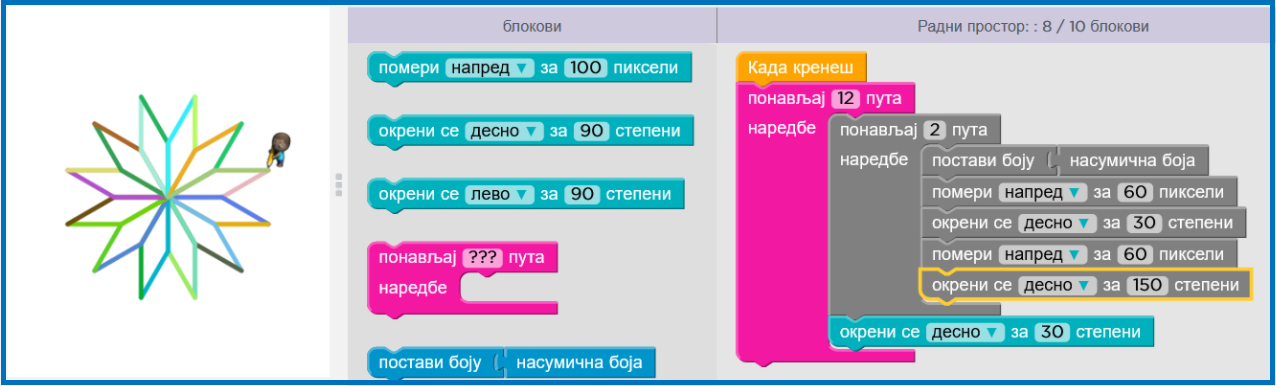This screenshot has width=1276, height=386.
Task: Select the orange 'Када кренеш' block
Action: click(x=801, y=68)
